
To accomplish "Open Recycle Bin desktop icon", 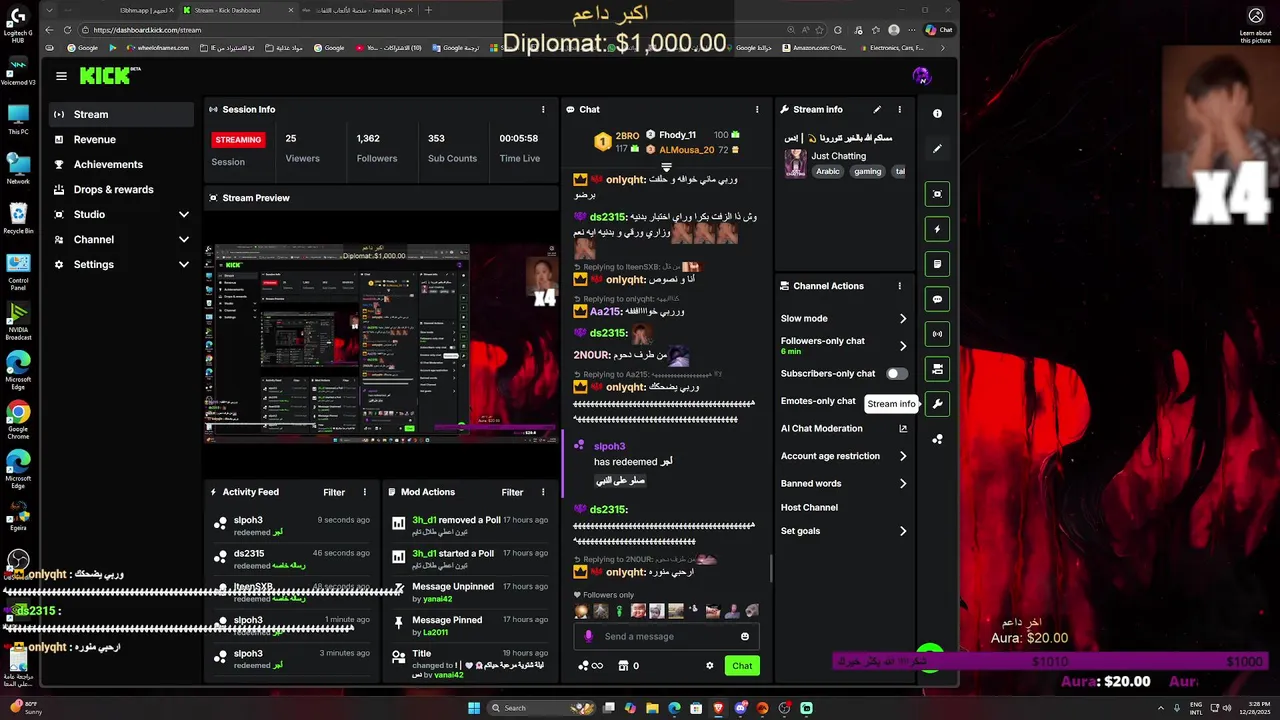I will [18, 217].
